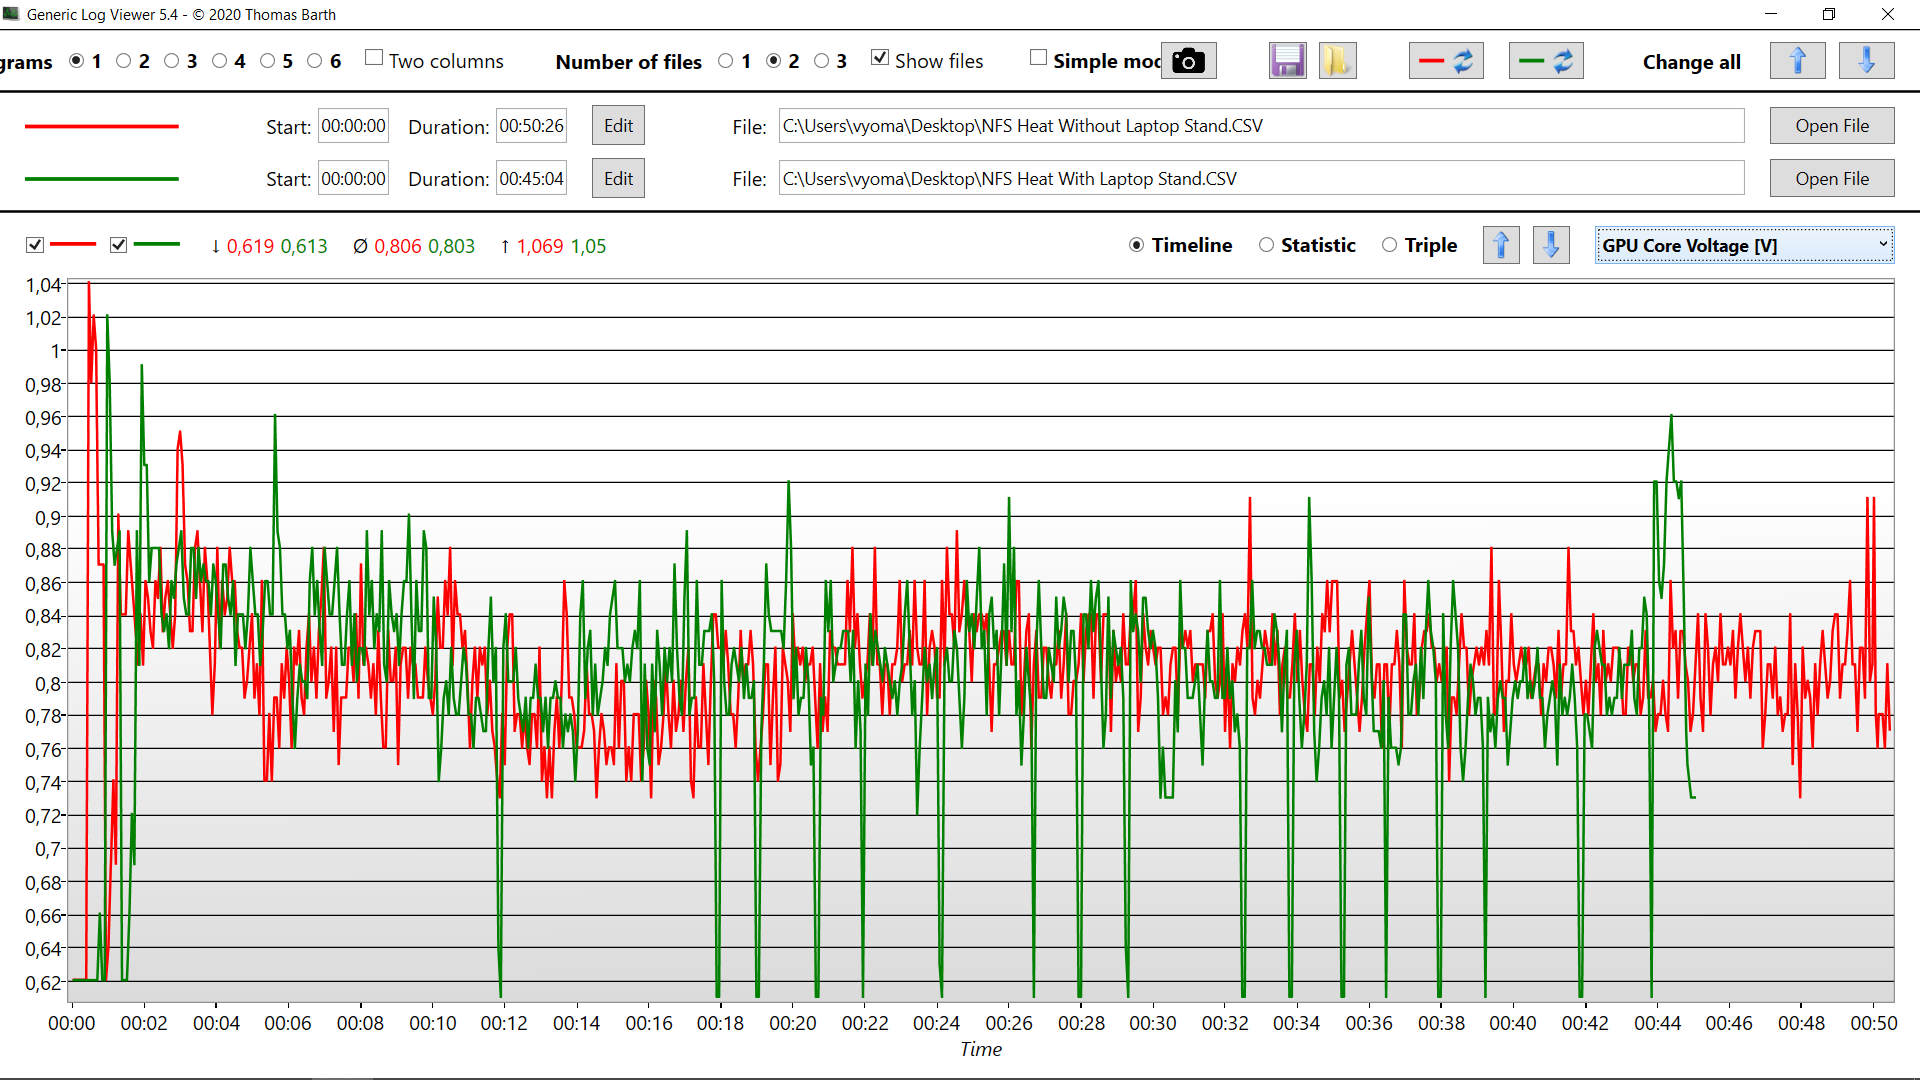Screen dimensions: 1920x1080
Task: Click the green file Start time field
Action: point(353,179)
